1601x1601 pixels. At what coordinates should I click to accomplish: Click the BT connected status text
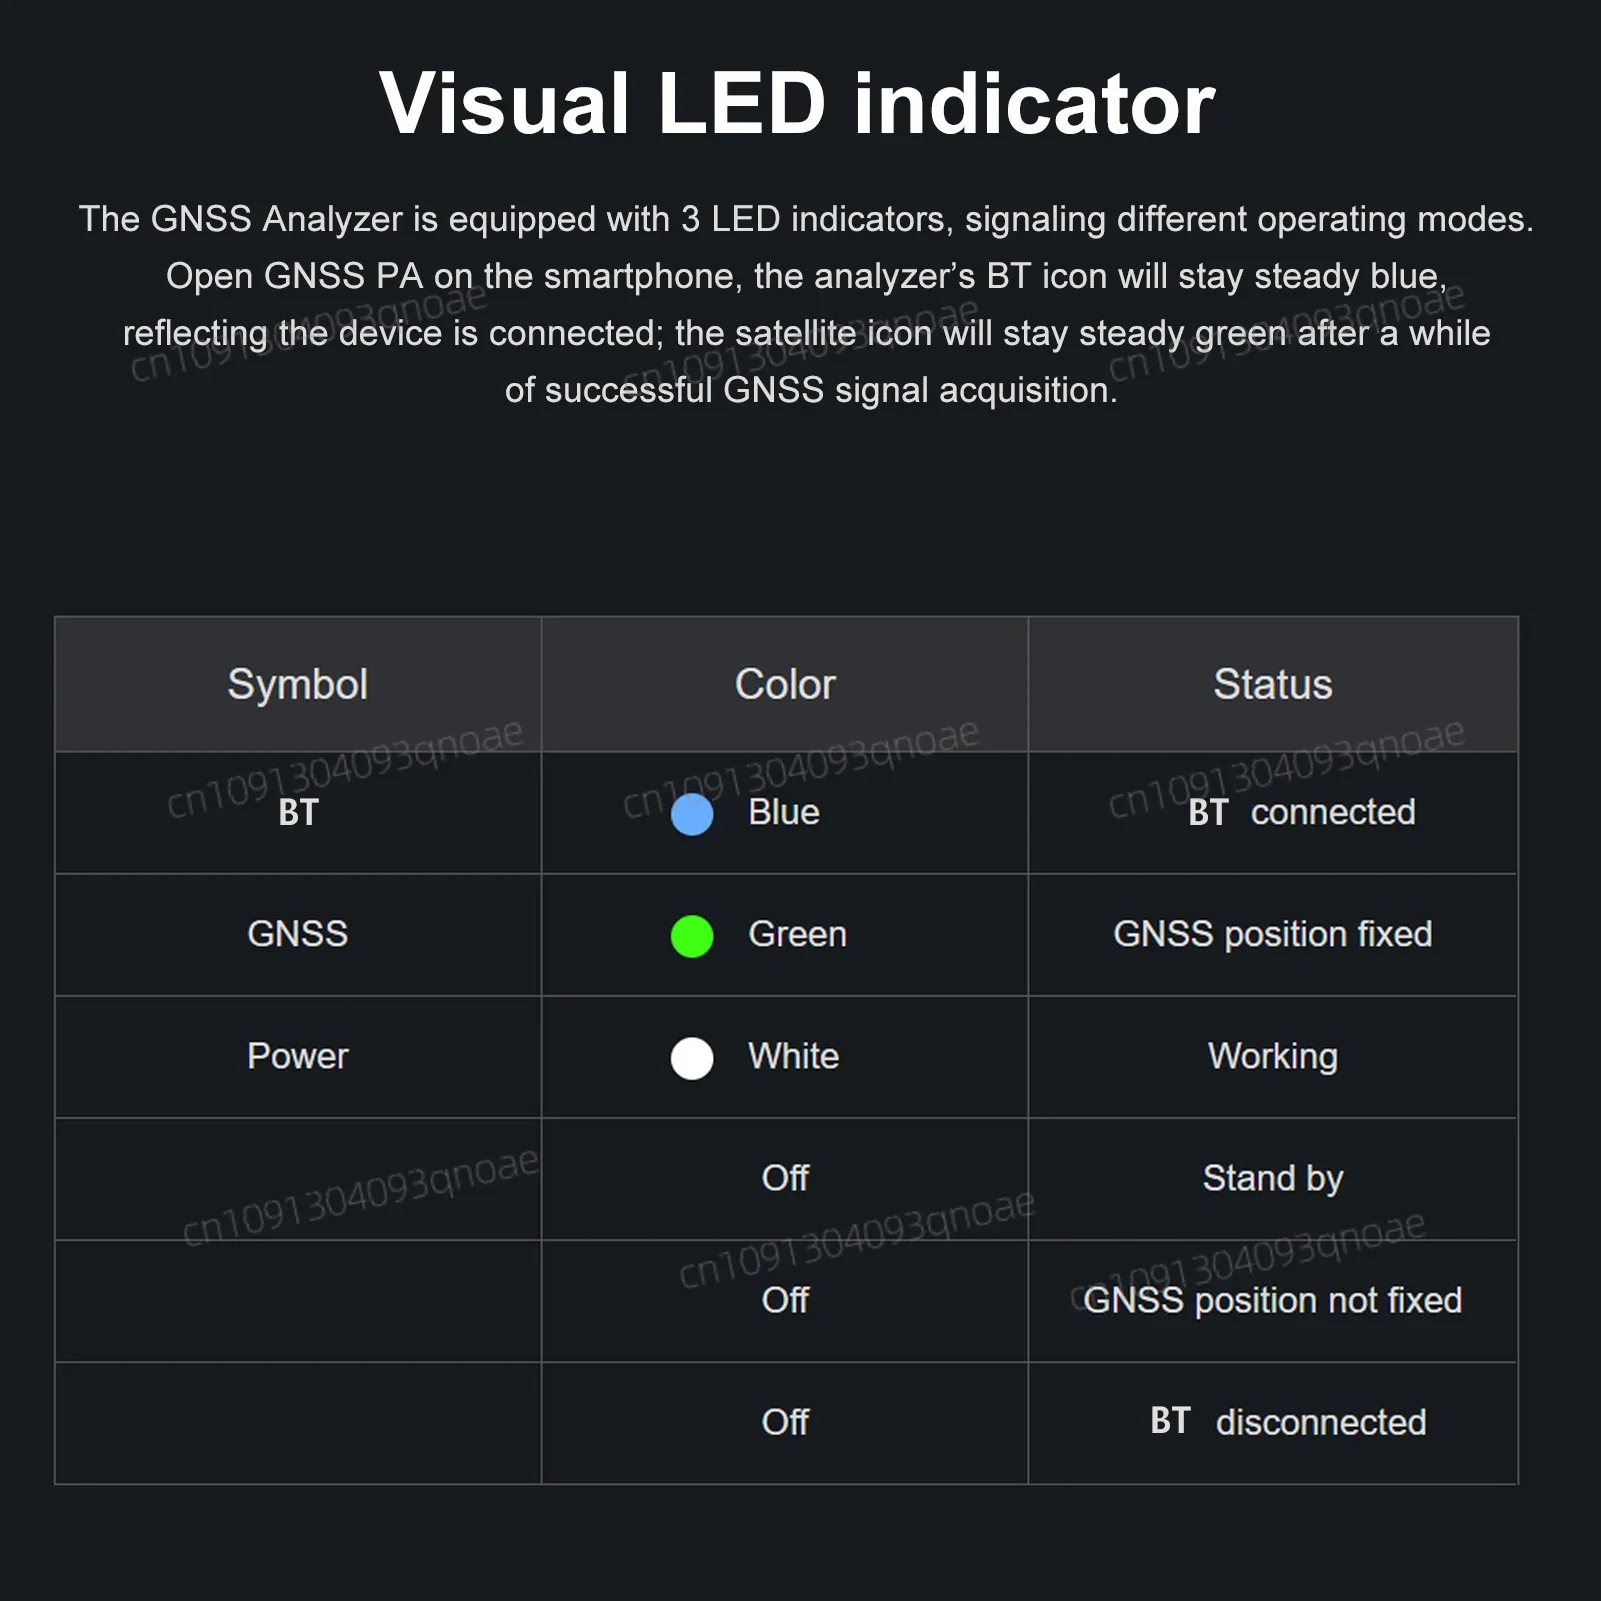click(1302, 812)
